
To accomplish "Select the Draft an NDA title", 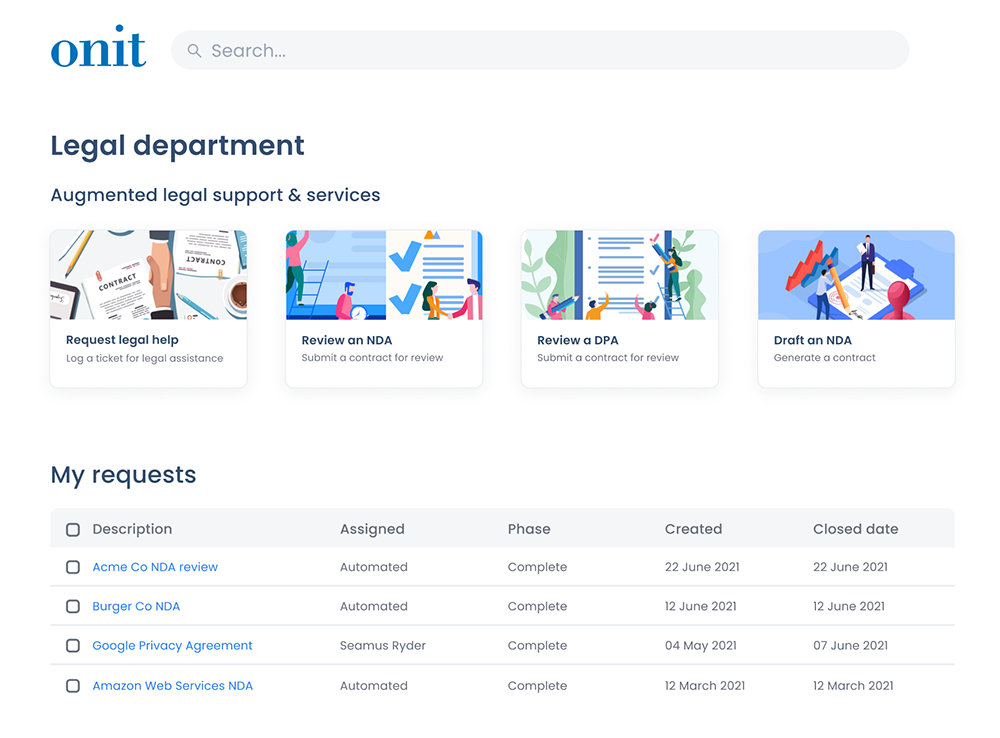I will coord(812,340).
